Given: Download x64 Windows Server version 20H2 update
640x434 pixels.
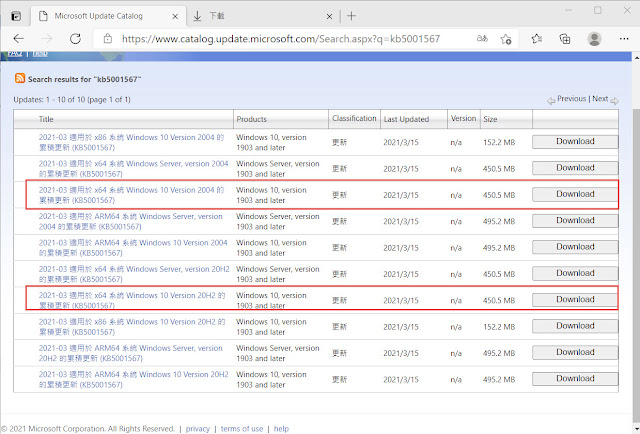Looking at the screenshot, I should [575, 274].
